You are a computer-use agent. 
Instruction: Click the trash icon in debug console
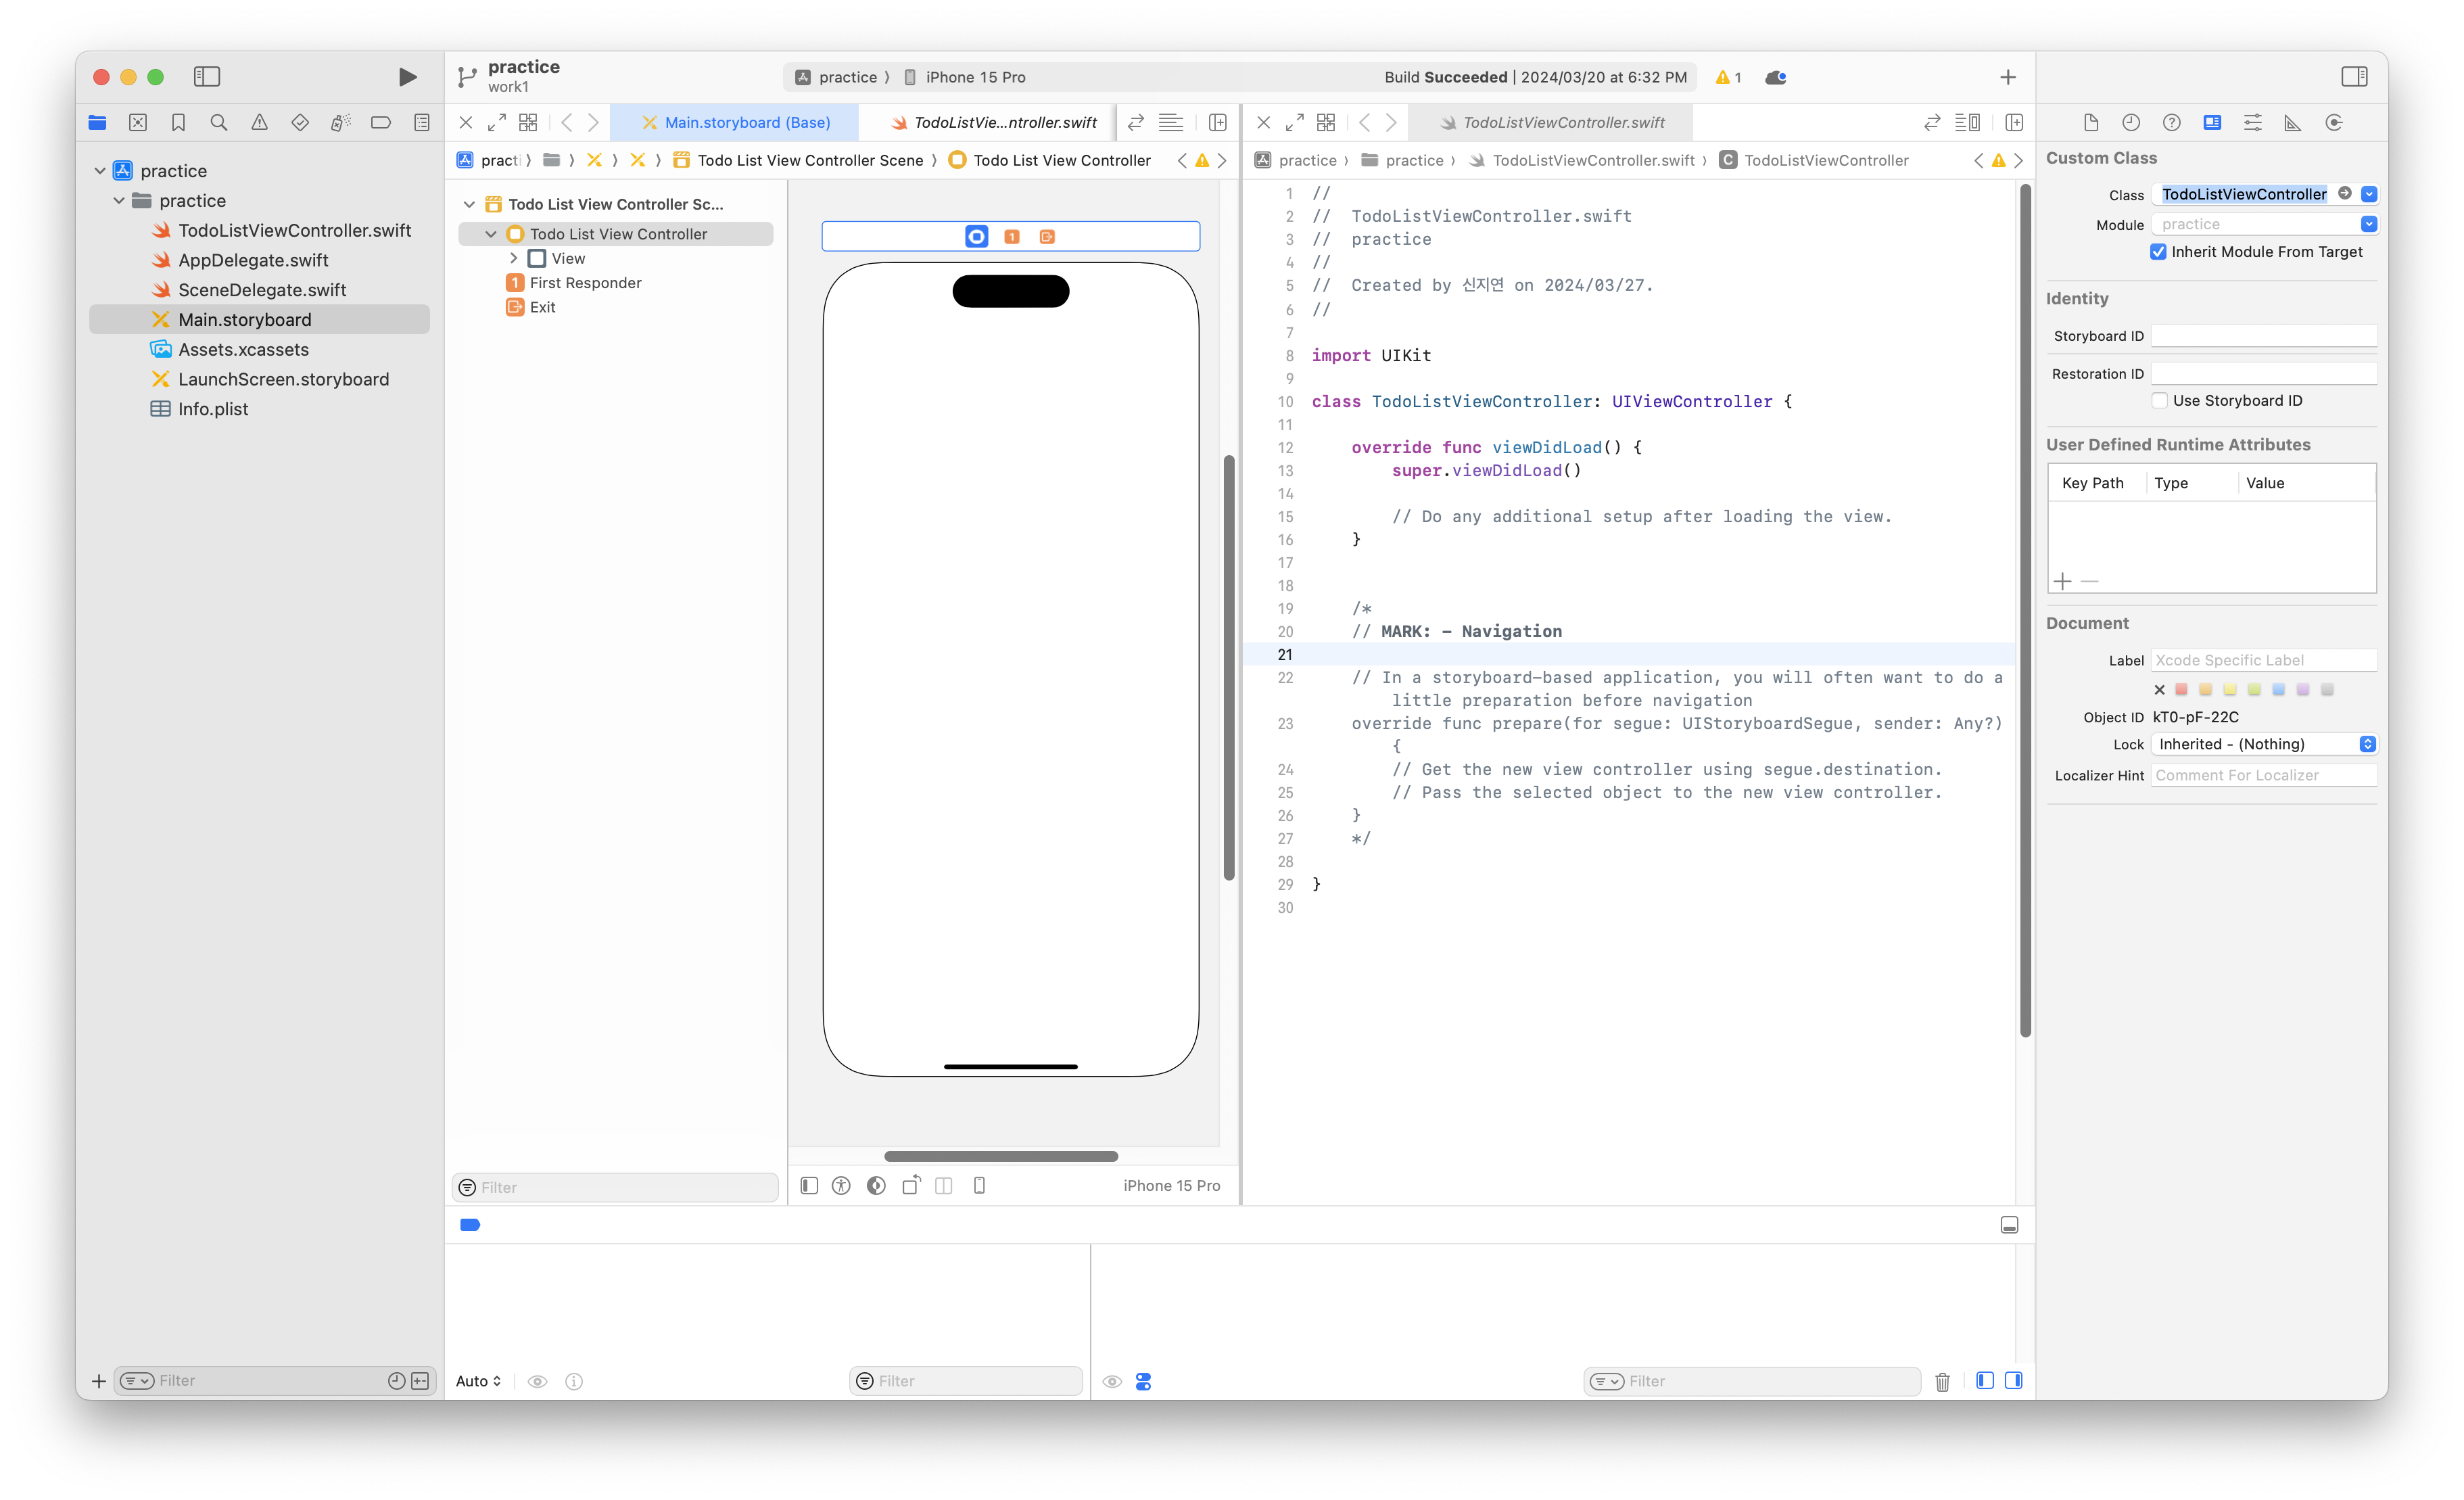pyautogui.click(x=1942, y=1381)
